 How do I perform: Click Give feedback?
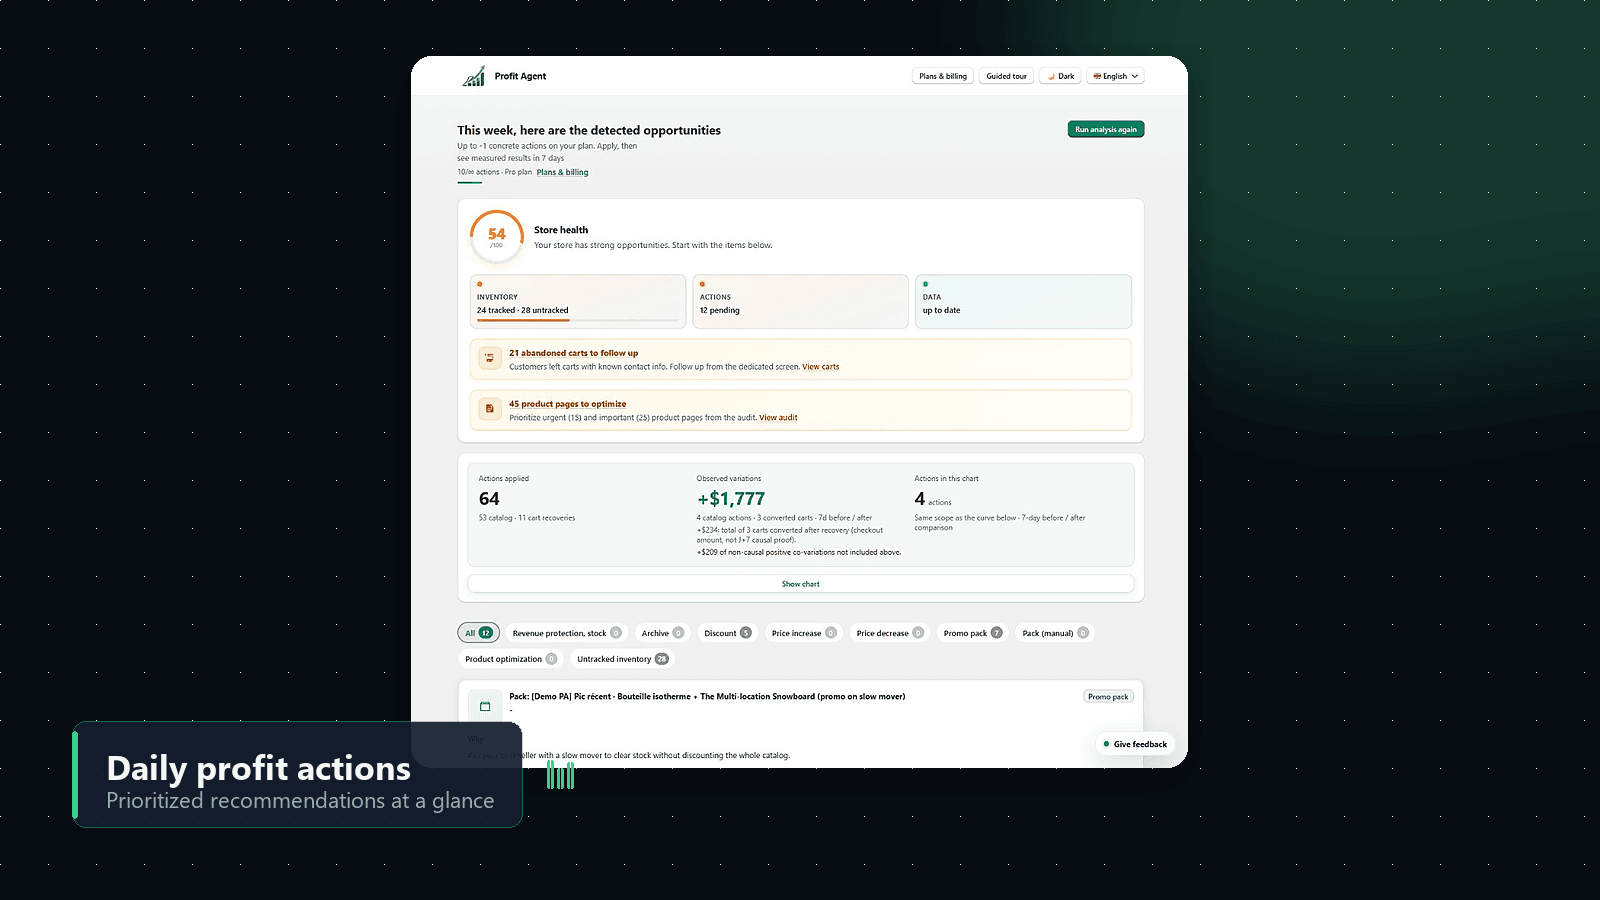click(x=1135, y=744)
